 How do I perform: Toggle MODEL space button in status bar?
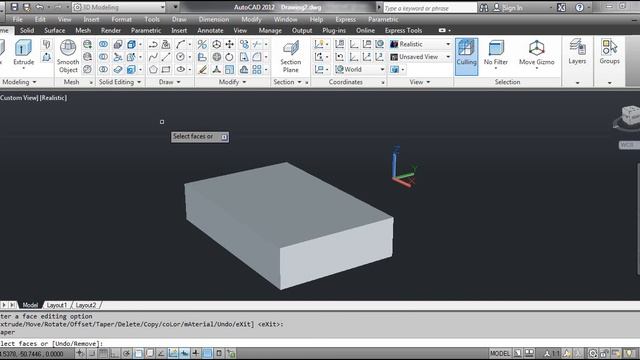[x=500, y=353]
